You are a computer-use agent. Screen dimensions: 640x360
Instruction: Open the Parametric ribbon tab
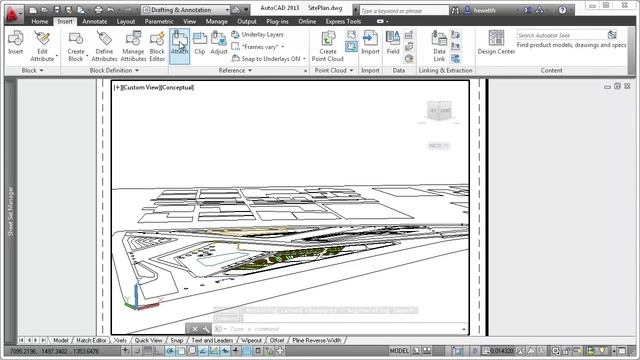[159, 21]
